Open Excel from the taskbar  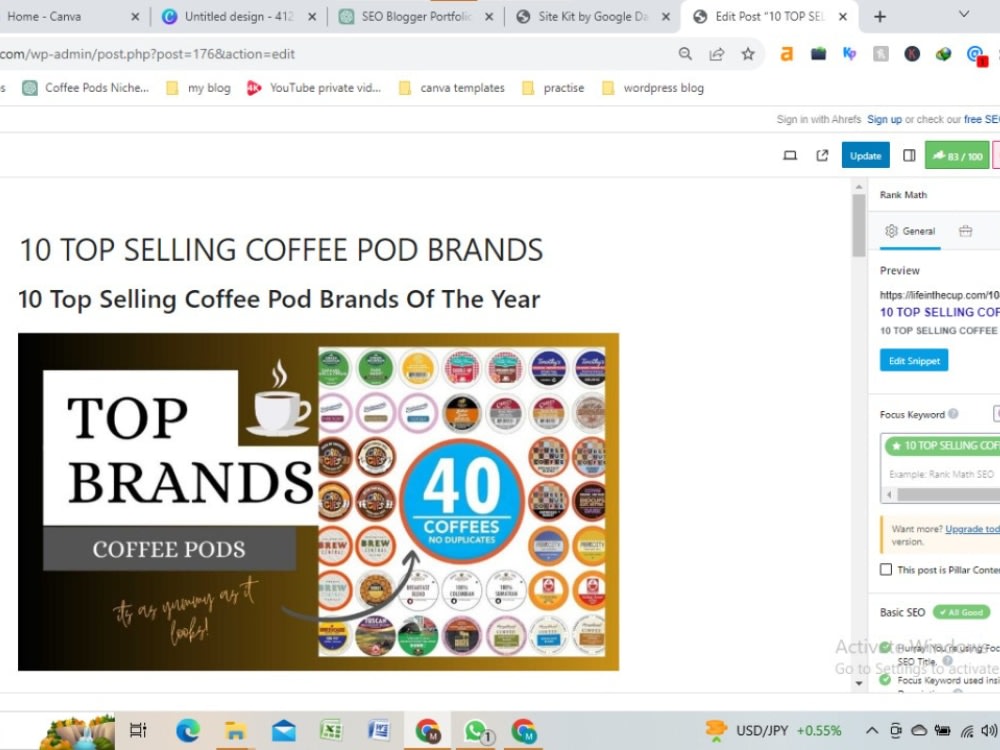click(331, 730)
